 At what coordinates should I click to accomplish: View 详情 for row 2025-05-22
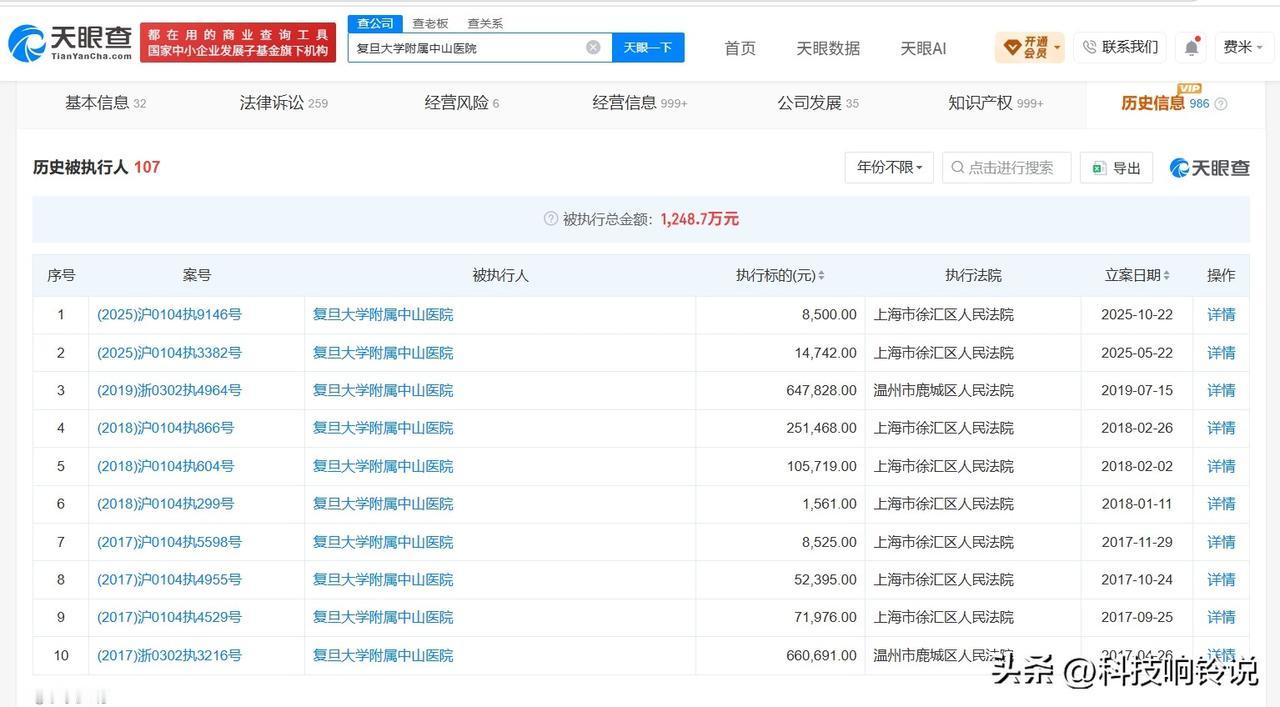(1221, 352)
